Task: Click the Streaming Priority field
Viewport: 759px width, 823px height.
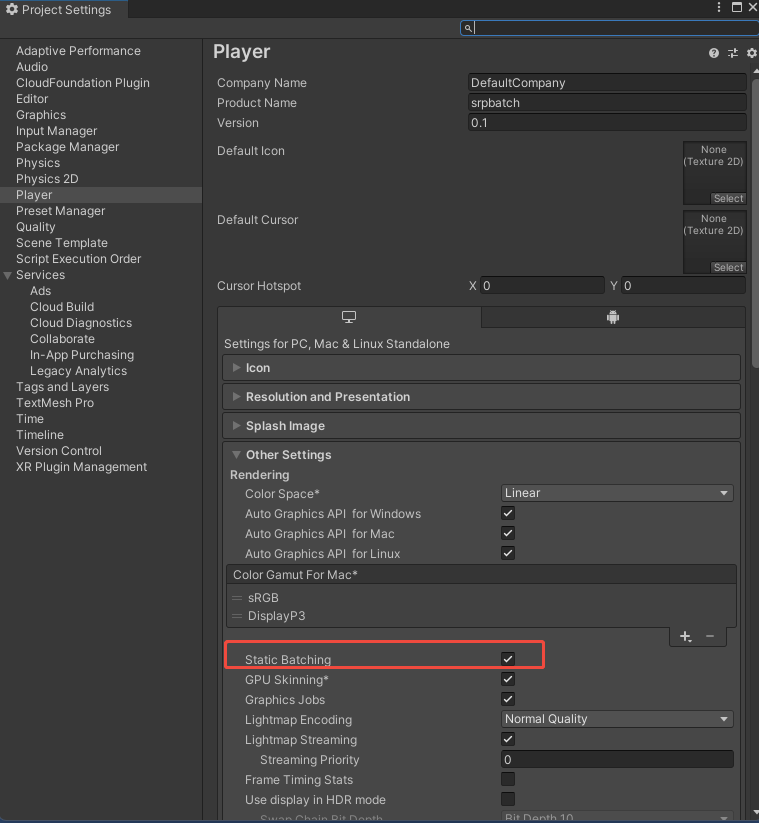Action: [x=617, y=759]
